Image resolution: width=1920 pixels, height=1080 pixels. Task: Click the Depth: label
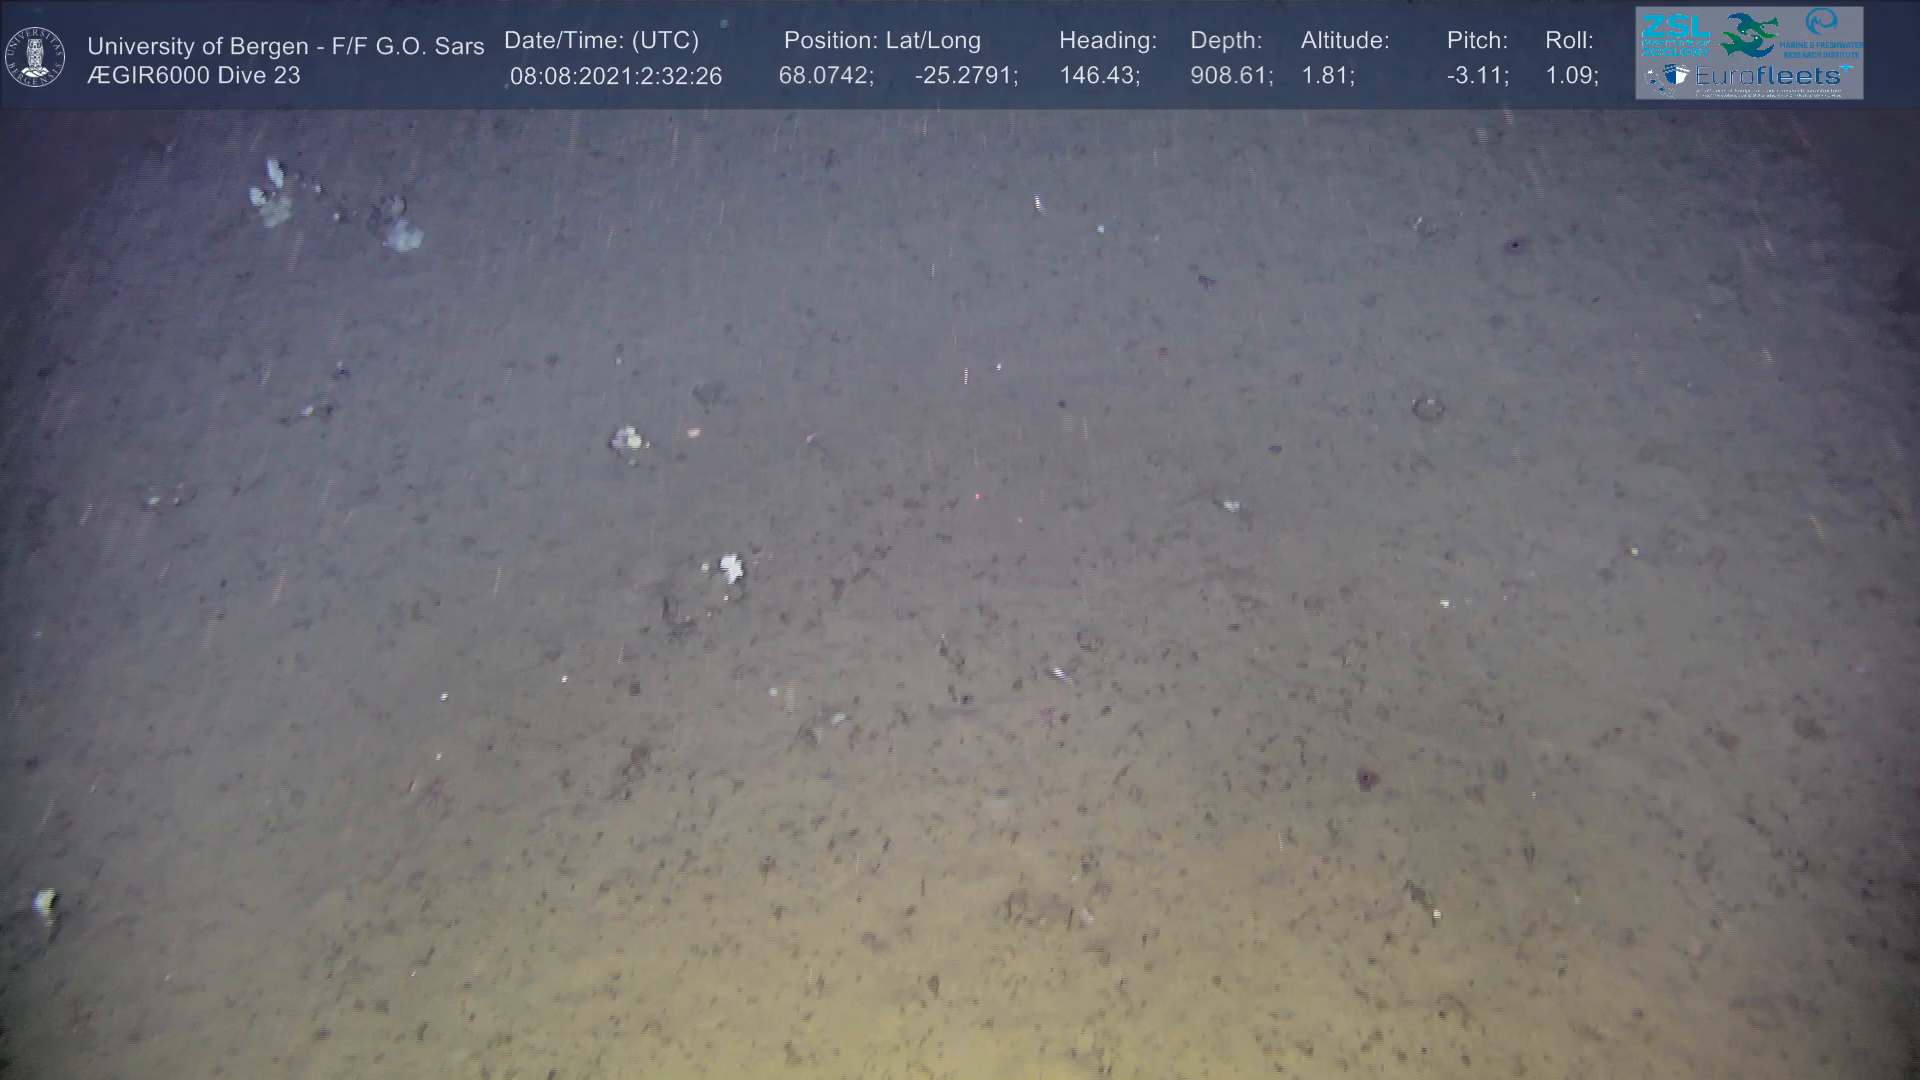[1225, 41]
